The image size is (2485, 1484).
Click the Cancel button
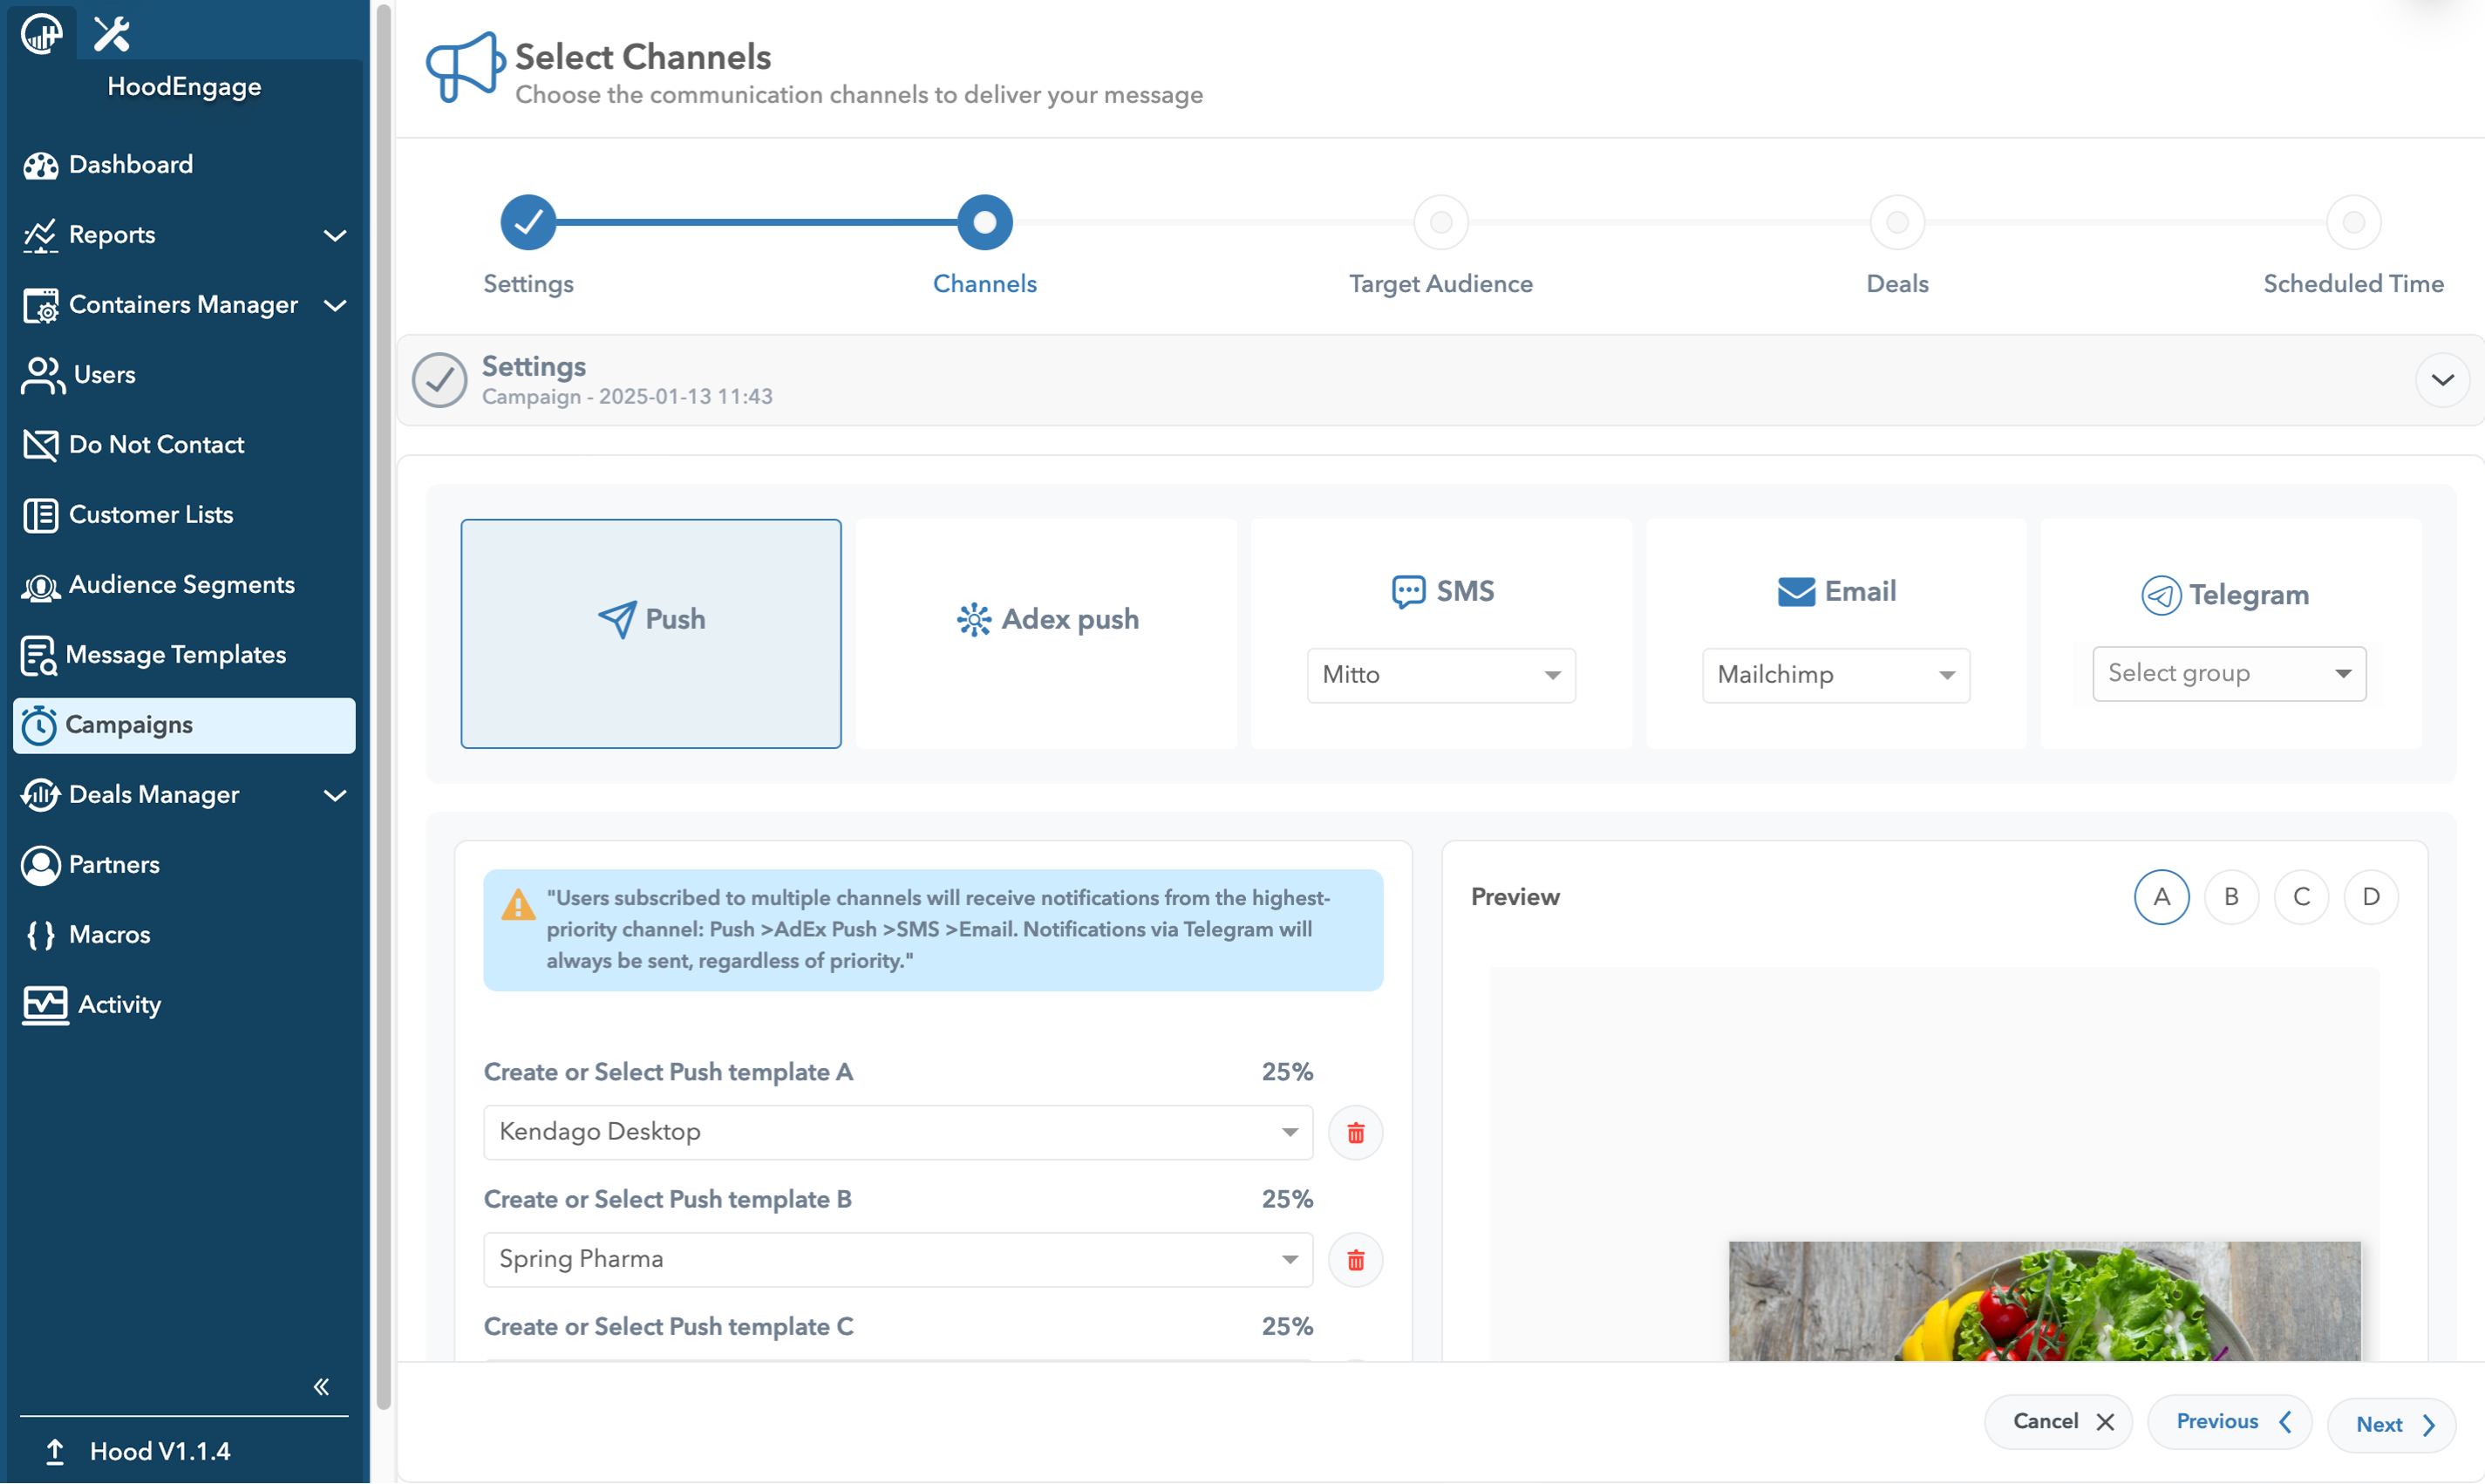pos(2058,1421)
